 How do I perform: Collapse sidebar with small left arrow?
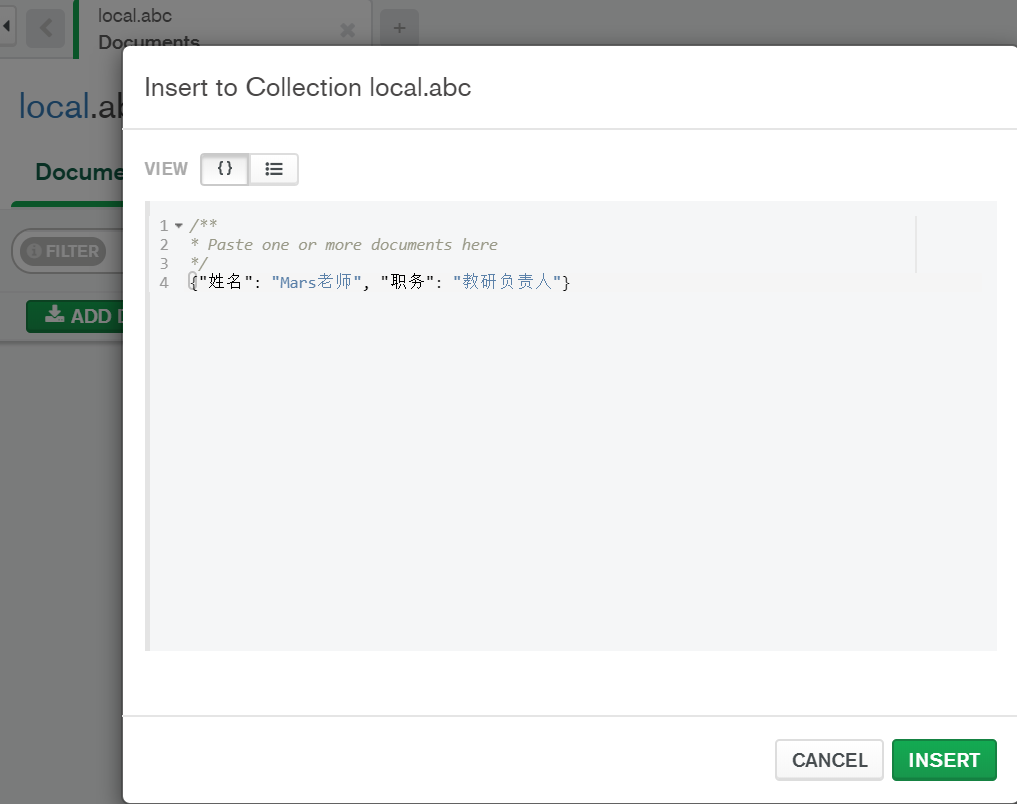pos(6,27)
